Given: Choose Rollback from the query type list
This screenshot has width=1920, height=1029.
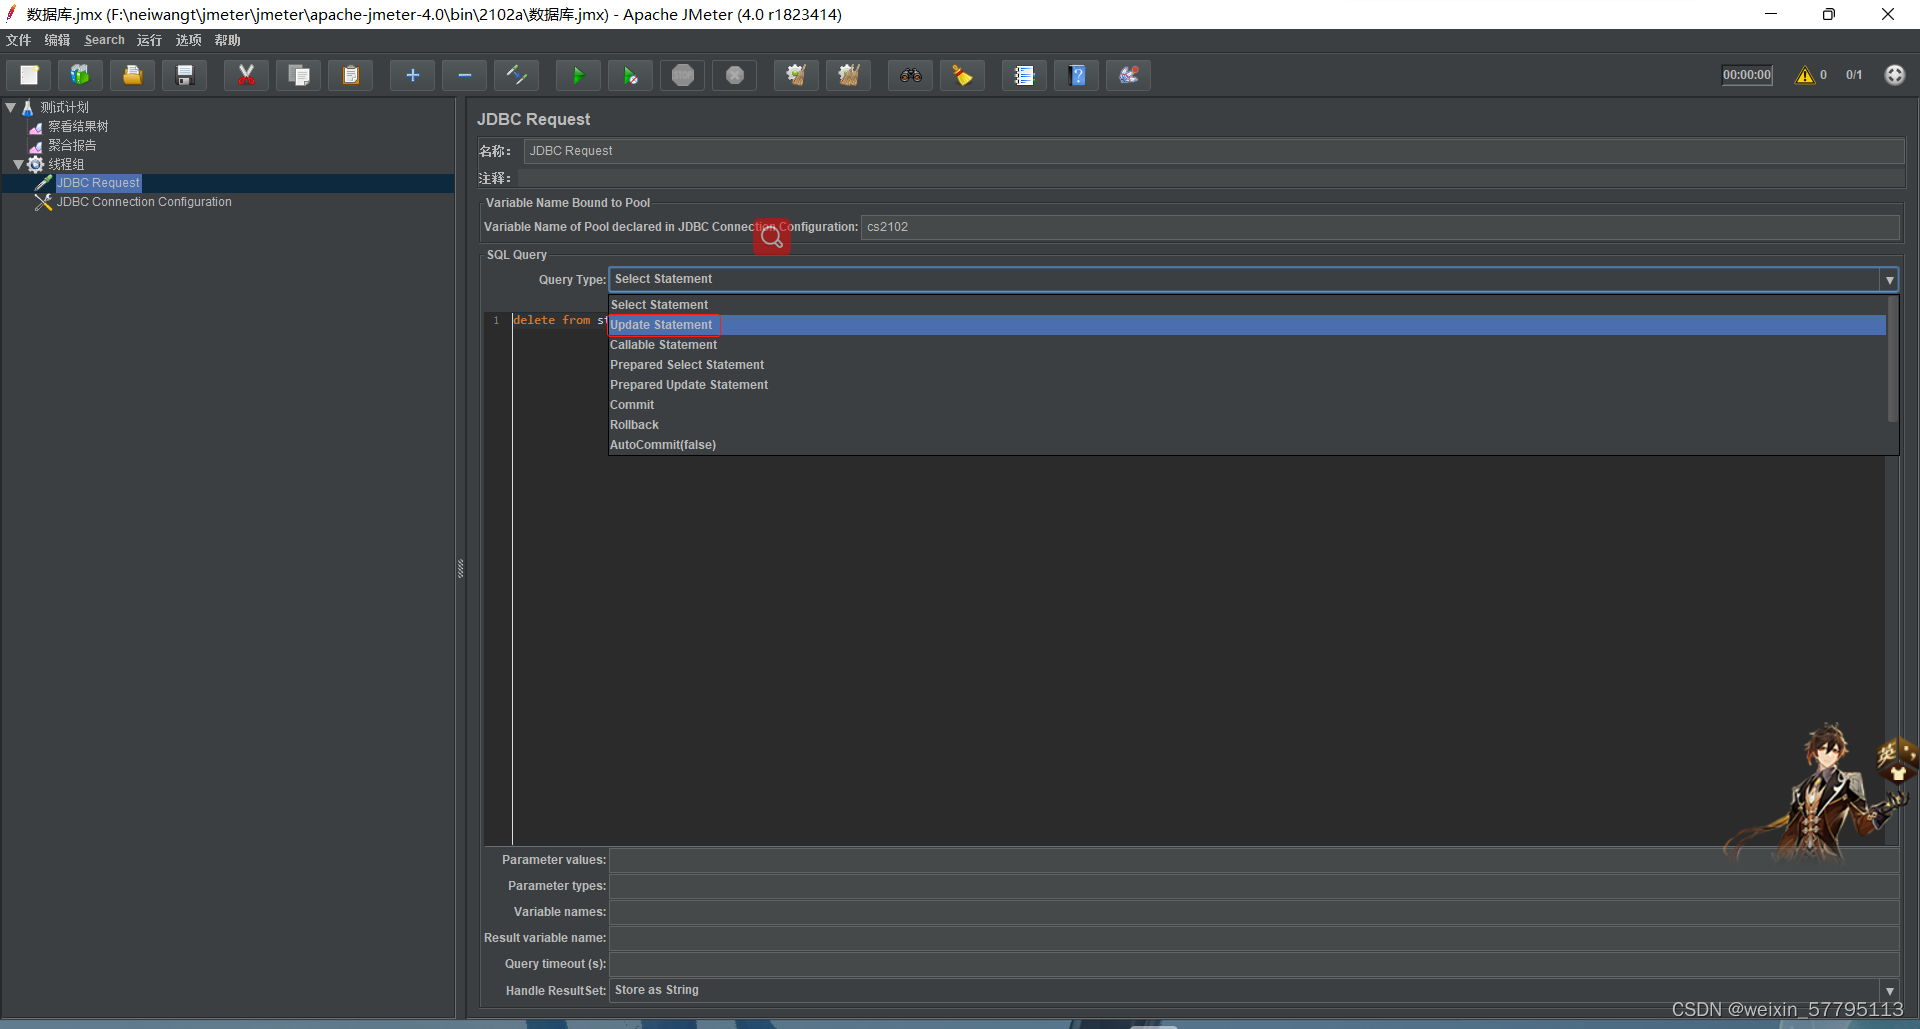Looking at the screenshot, I should [1247, 425].
